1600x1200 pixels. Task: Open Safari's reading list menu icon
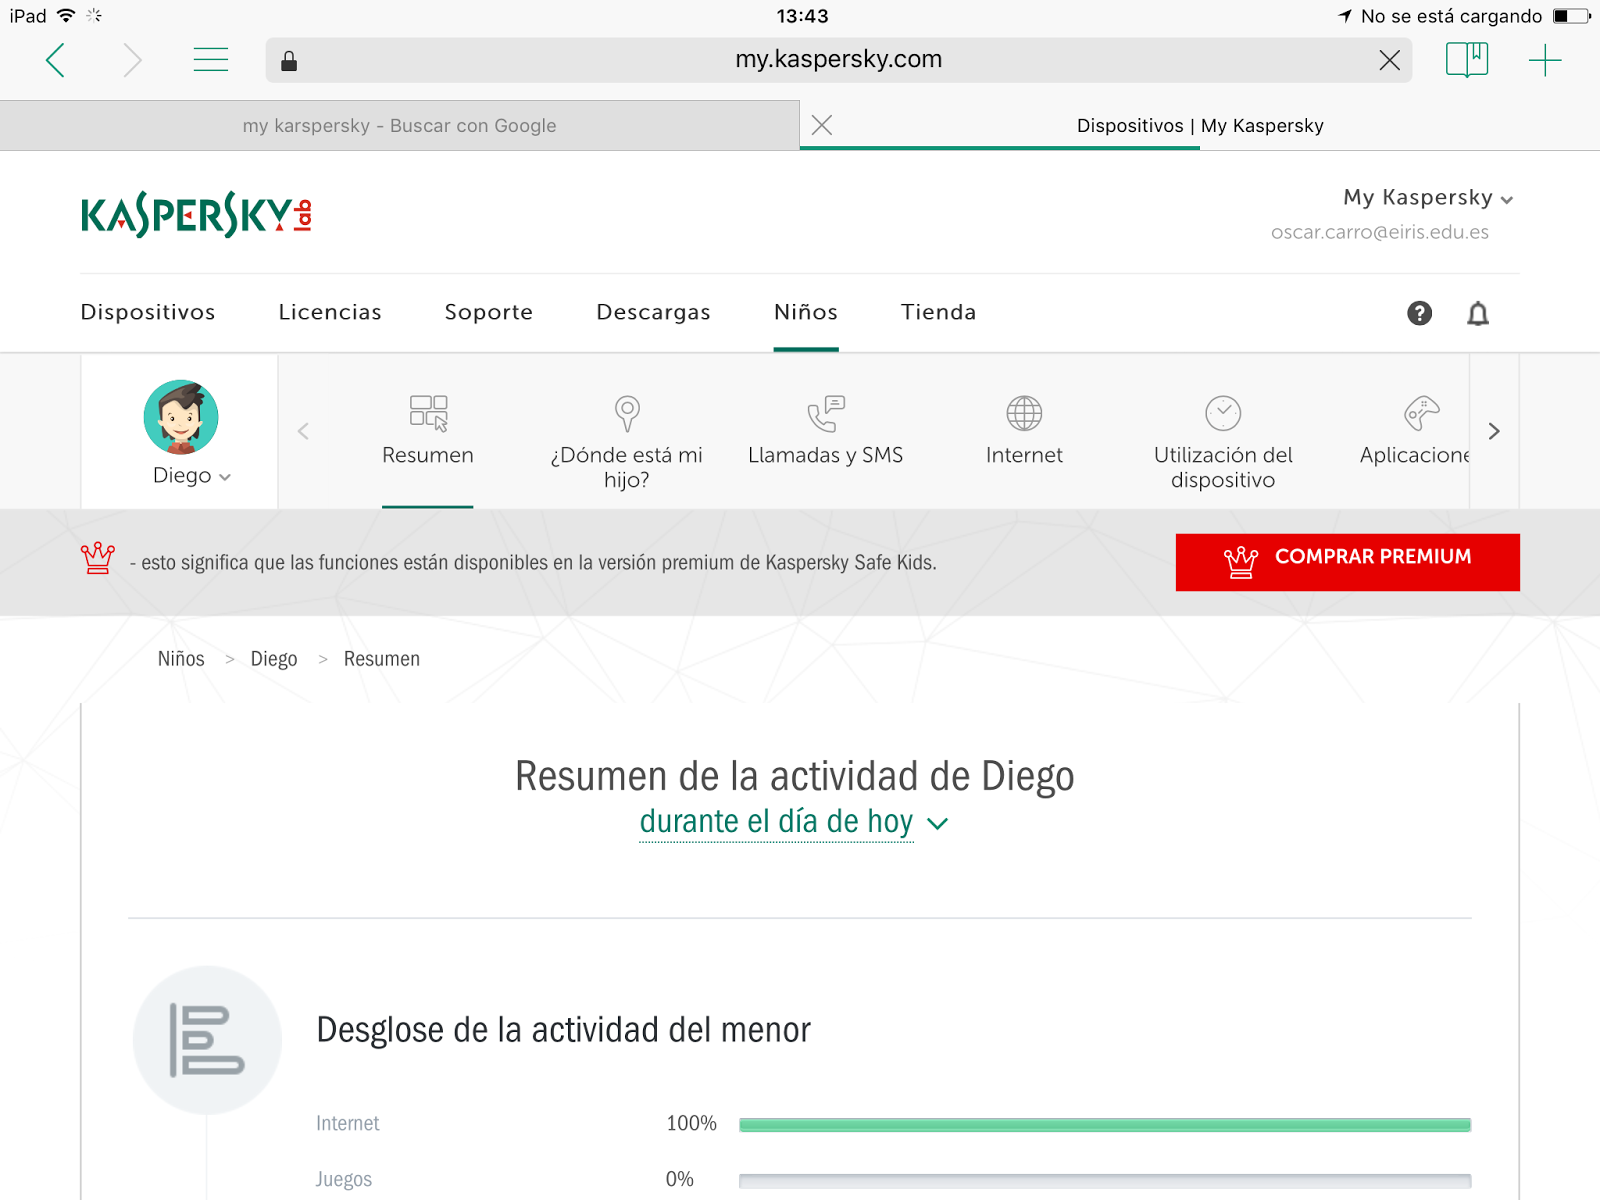click(210, 60)
